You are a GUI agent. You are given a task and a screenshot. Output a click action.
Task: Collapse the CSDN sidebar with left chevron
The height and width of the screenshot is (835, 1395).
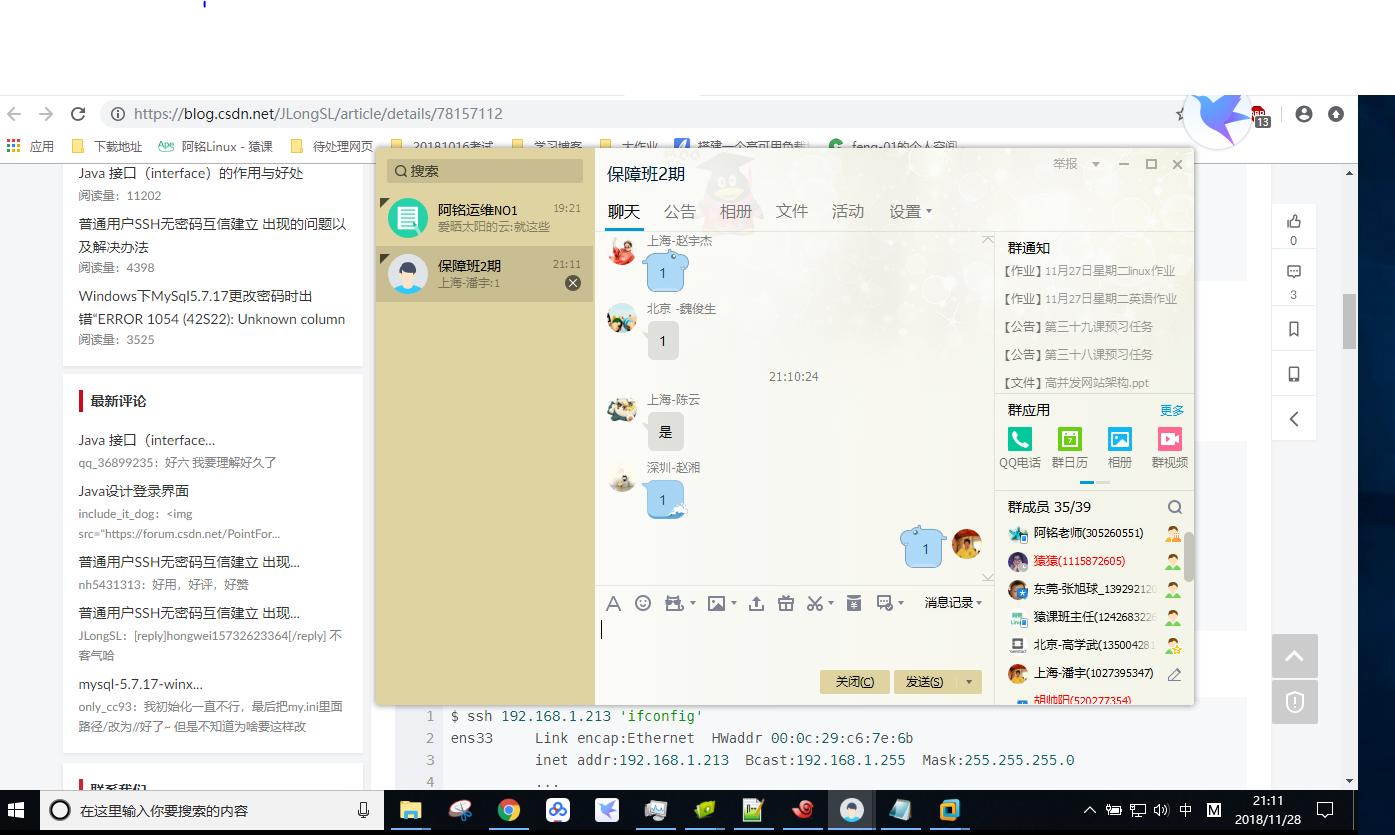pos(1294,419)
